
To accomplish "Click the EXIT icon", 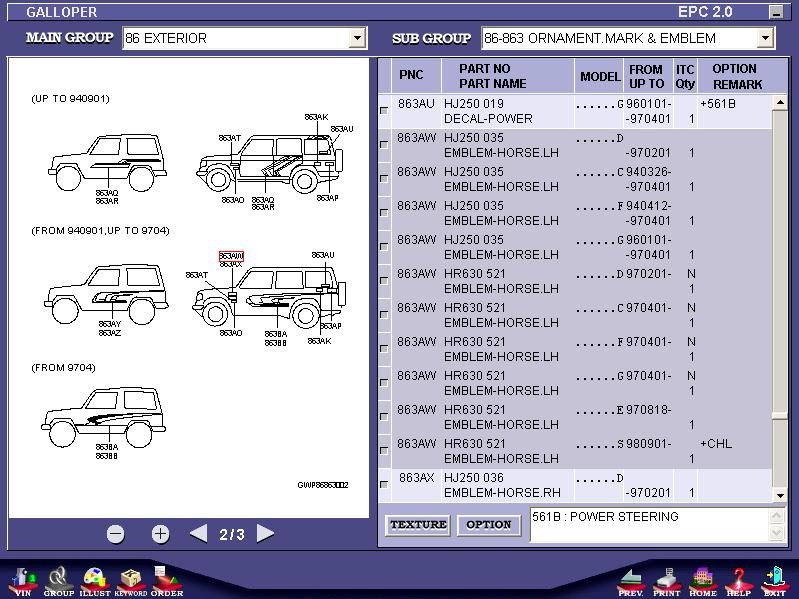I will point(774,582).
